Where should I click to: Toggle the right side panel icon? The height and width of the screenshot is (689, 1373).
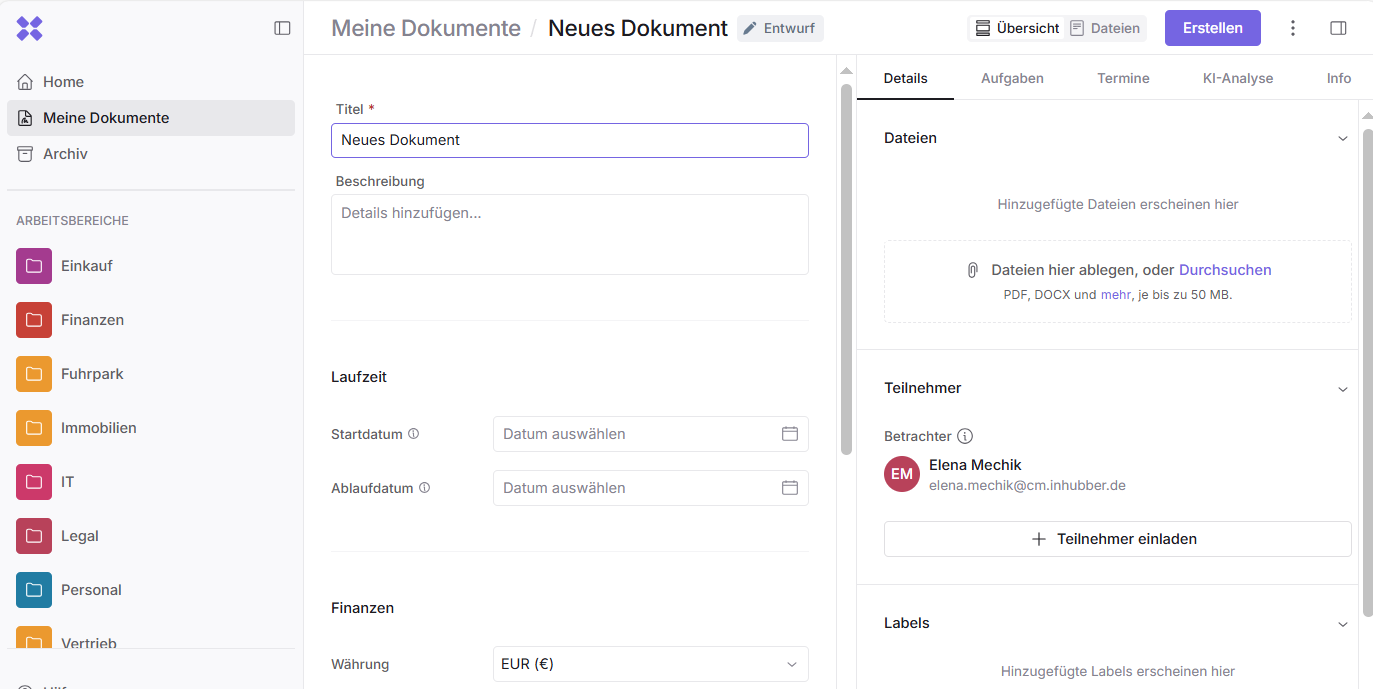coord(1338,28)
